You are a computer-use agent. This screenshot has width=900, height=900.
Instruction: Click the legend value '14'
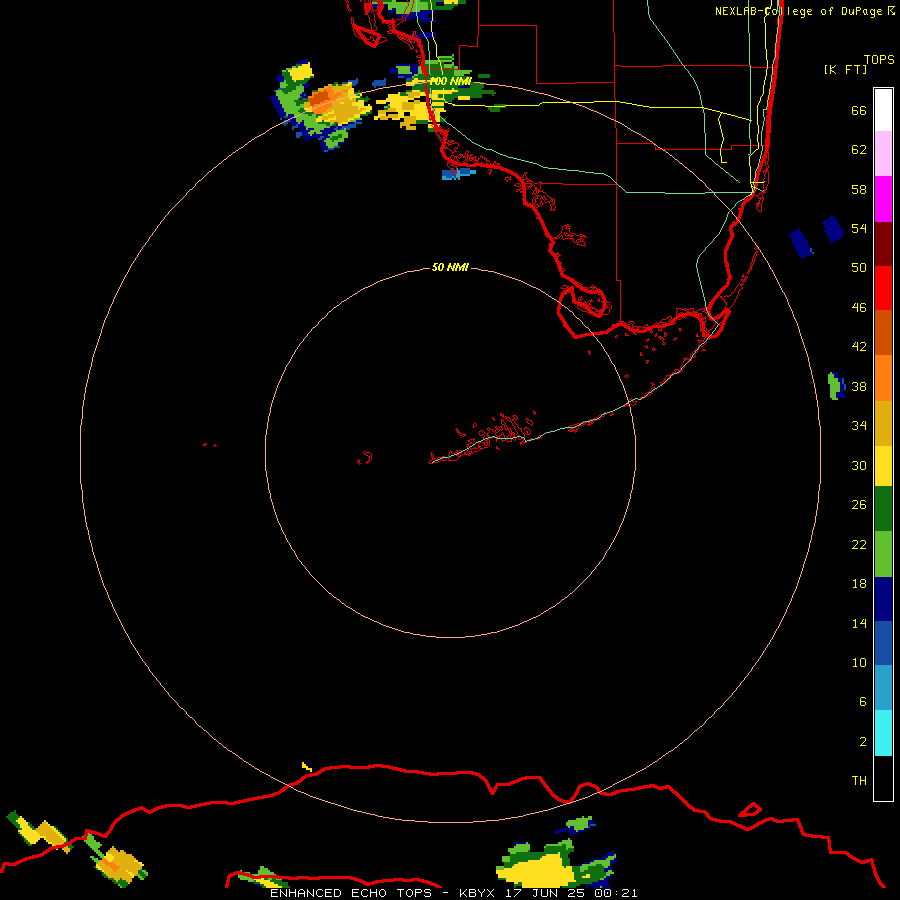(859, 623)
